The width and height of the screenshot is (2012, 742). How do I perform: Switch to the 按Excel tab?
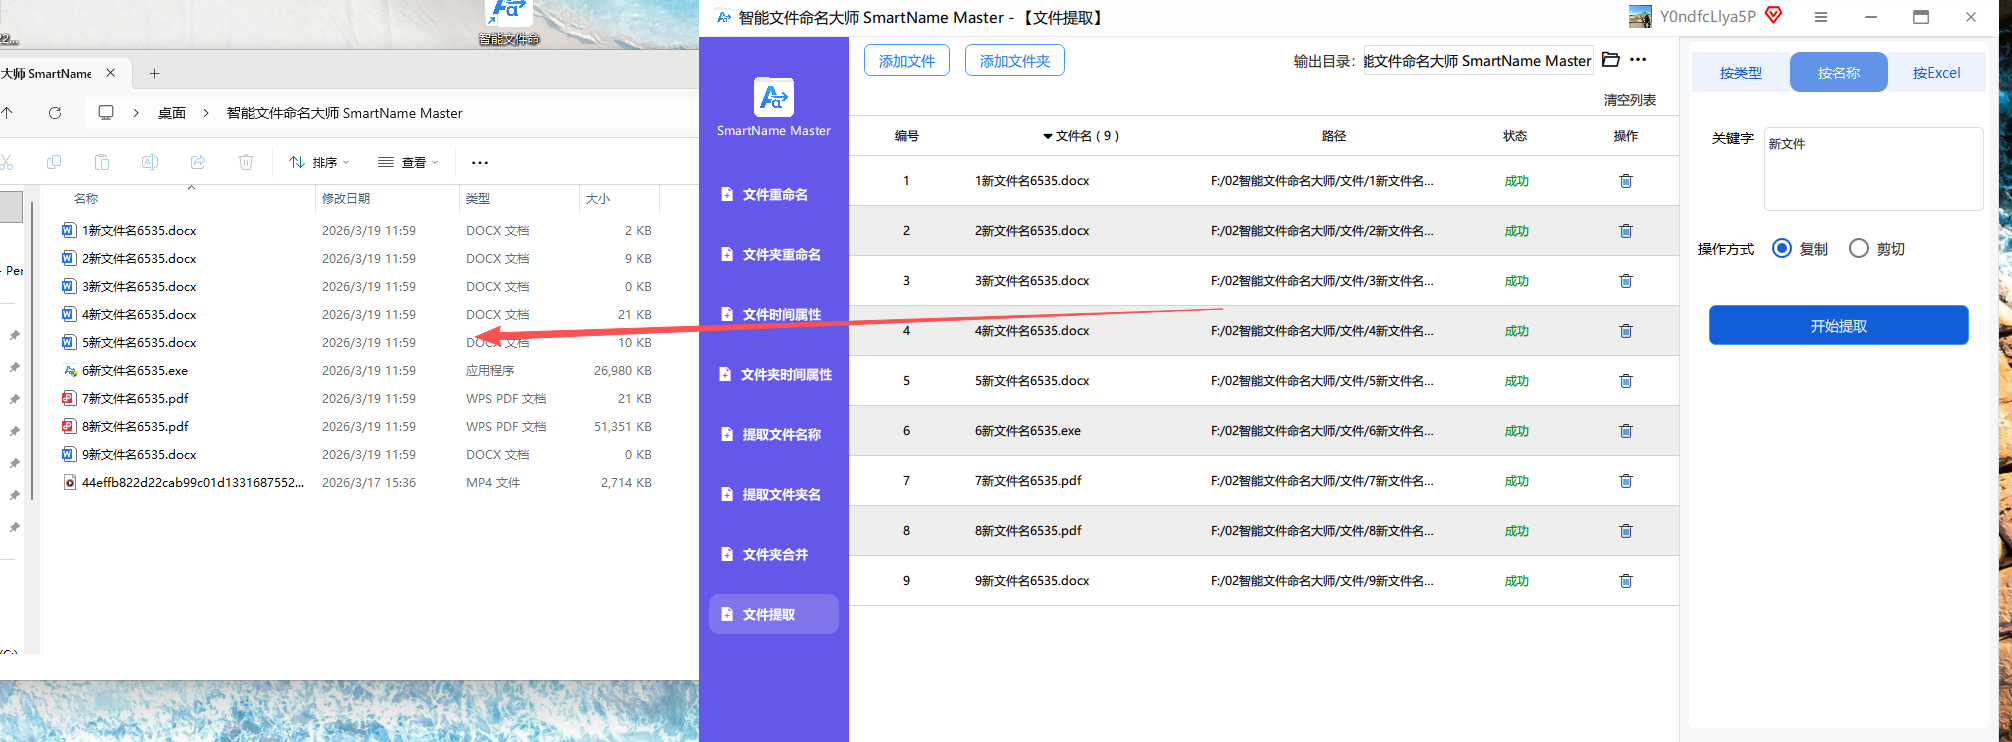click(1936, 73)
